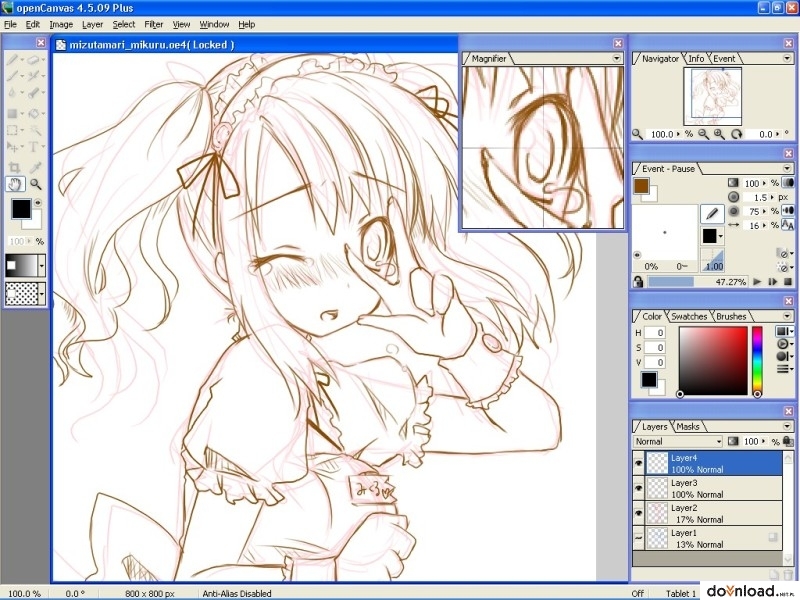Select the rectangular selection tool
Image resolution: width=800 pixels, height=600 pixels.
(x=12, y=131)
